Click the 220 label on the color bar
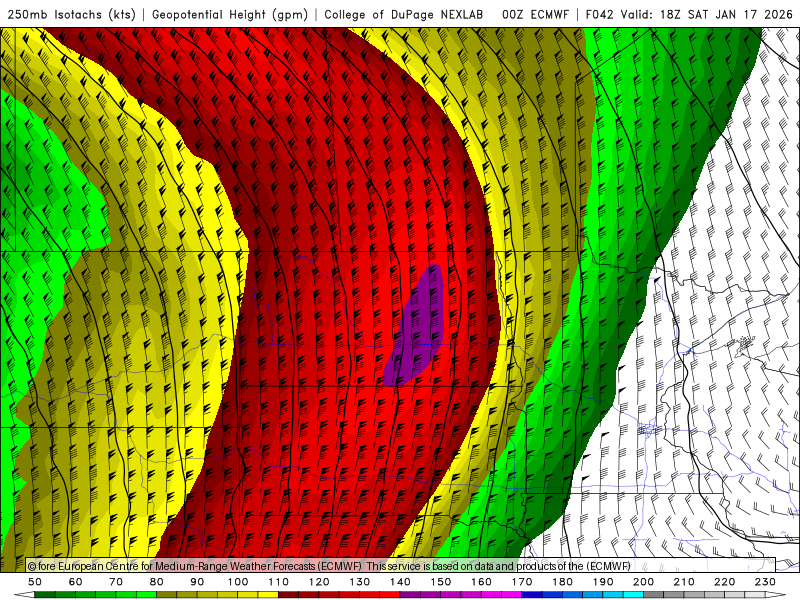Viewport: 800px width, 600px height. tap(726, 582)
